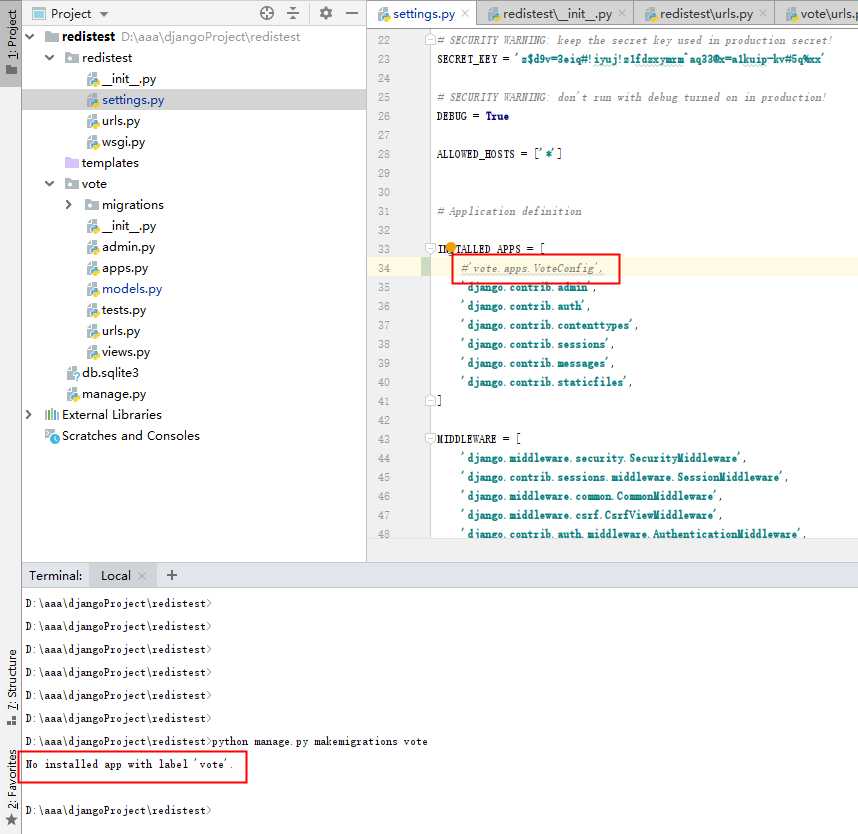Image resolution: width=858 pixels, height=834 pixels.
Task: Expand the migrations folder
Action: pos(68,205)
